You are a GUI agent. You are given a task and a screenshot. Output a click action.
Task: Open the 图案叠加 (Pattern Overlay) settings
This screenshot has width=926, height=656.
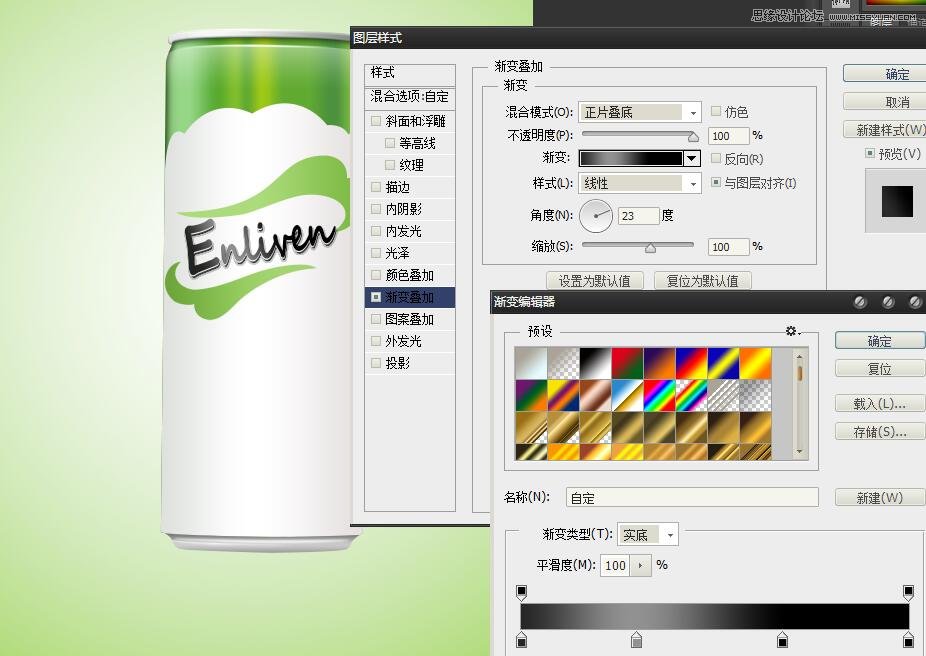click(x=409, y=319)
